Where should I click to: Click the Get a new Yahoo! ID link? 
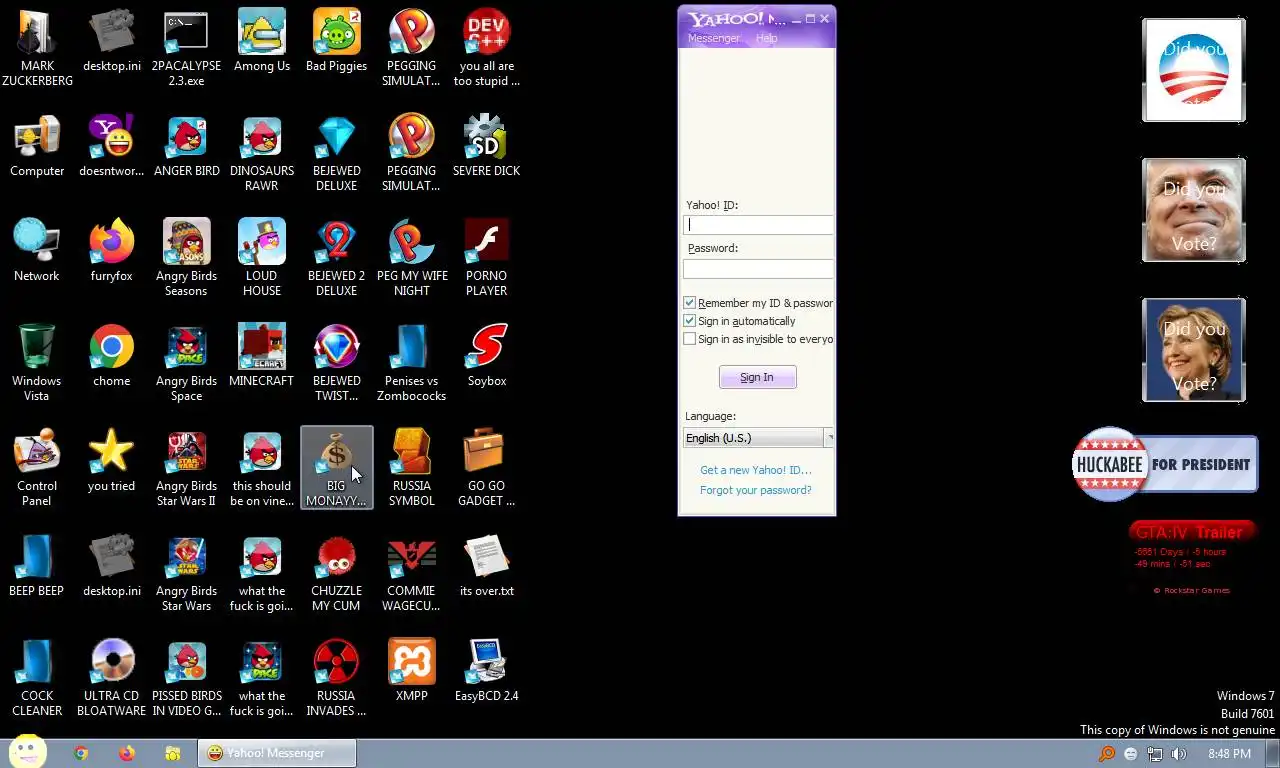[x=755, y=470]
